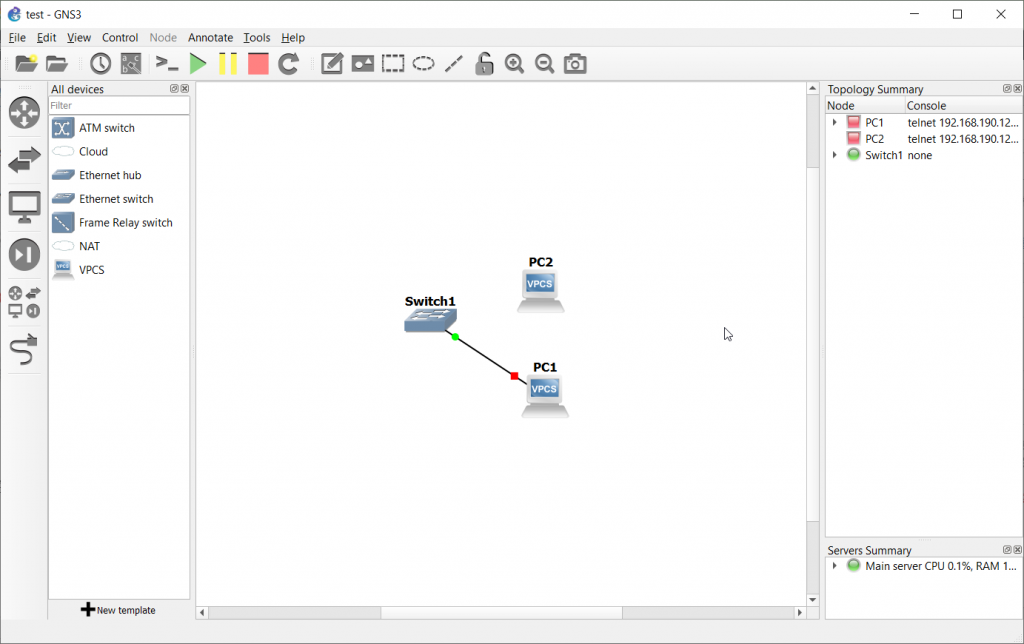Close the Servers Summary panel
1024x644 pixels.
coord(1017,550)
